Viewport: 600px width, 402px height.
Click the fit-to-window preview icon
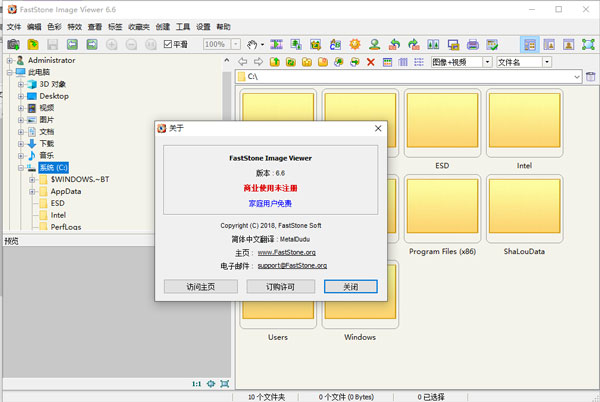click(225, 384)
